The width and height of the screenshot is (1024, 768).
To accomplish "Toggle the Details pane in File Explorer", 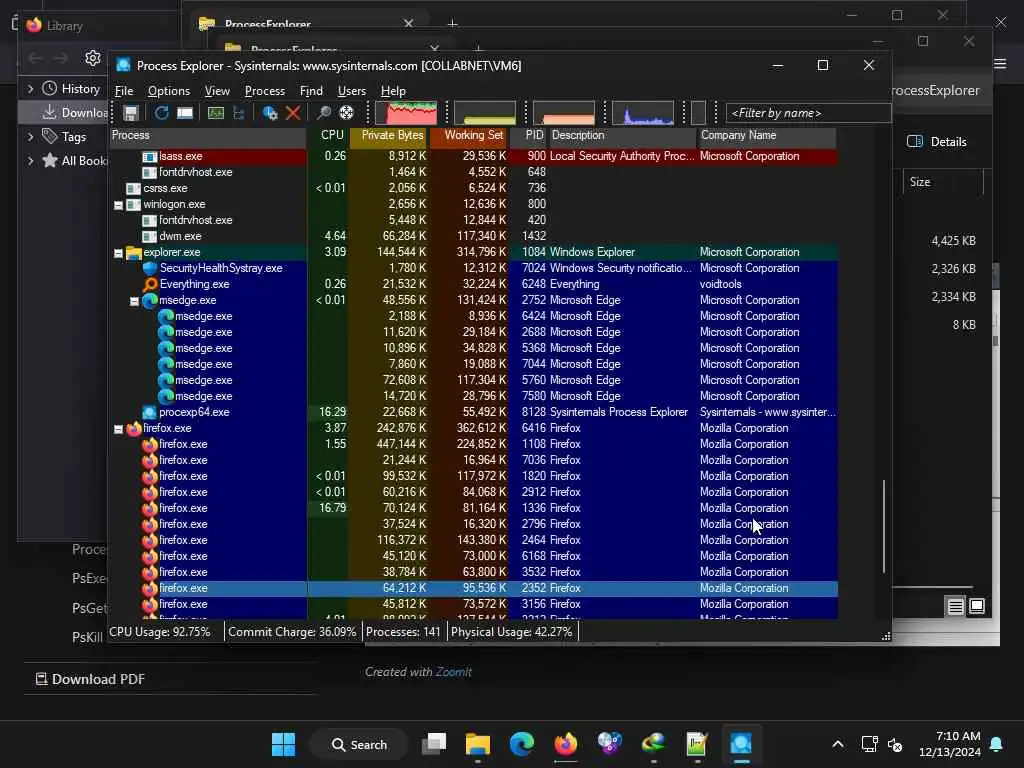I will [936, 142].
